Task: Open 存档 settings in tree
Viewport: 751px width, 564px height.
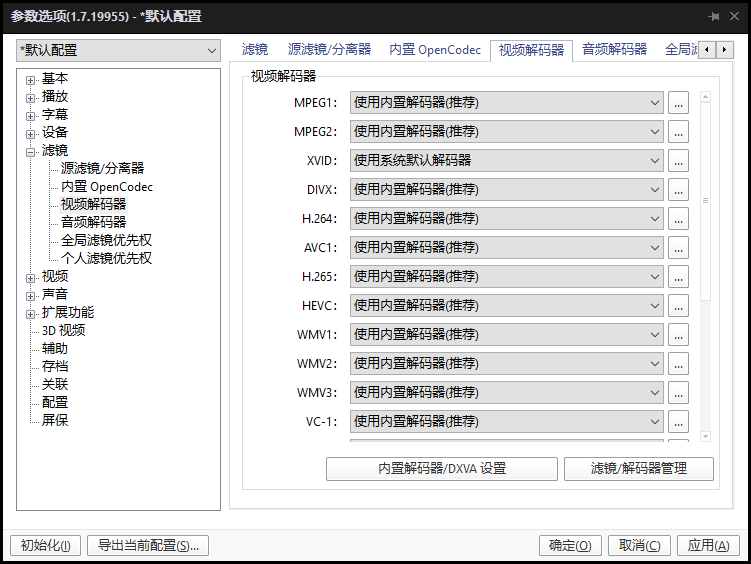Action: [x=55, y=366]
